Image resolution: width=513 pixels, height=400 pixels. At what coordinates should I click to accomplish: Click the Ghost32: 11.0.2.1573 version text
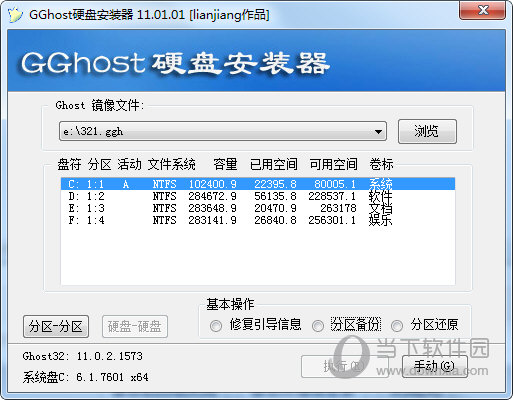point(83,356)
